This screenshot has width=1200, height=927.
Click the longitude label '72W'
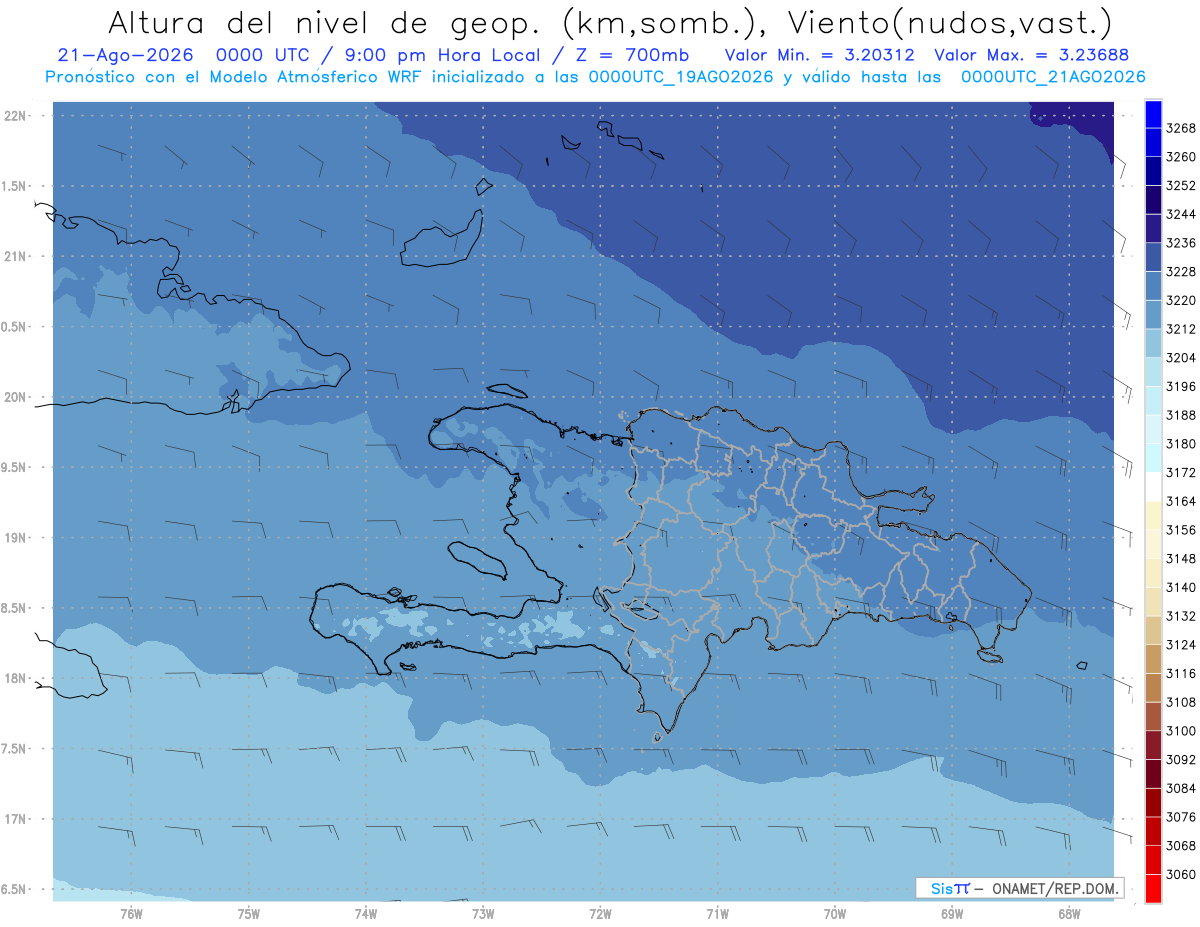click(x=600, y=914)
